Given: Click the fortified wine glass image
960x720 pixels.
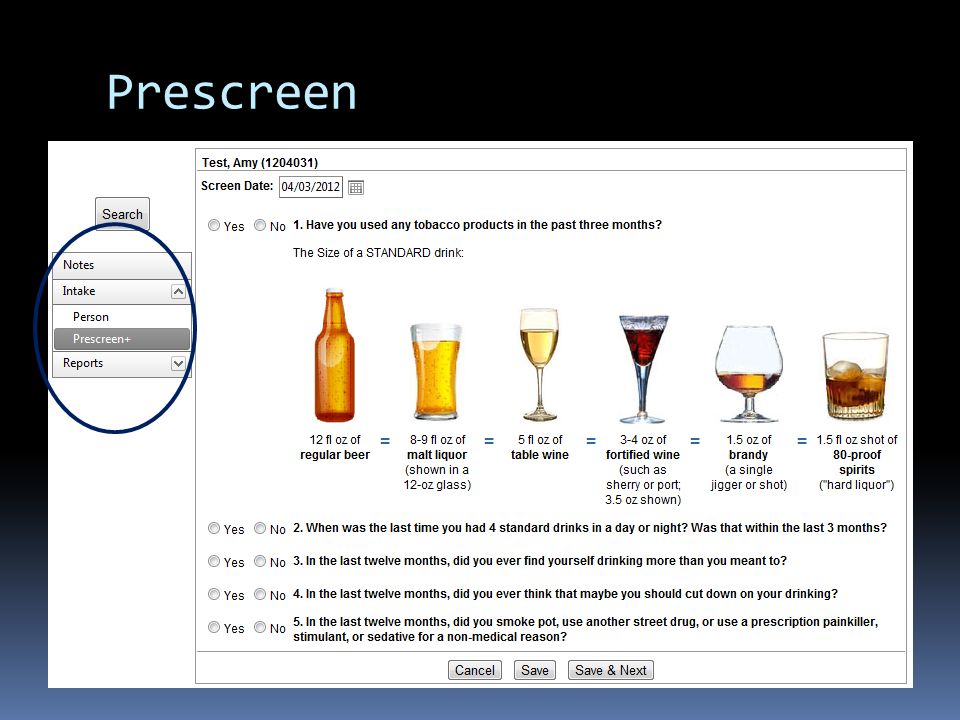Looking at the screenshot, I should pos(643,369).
